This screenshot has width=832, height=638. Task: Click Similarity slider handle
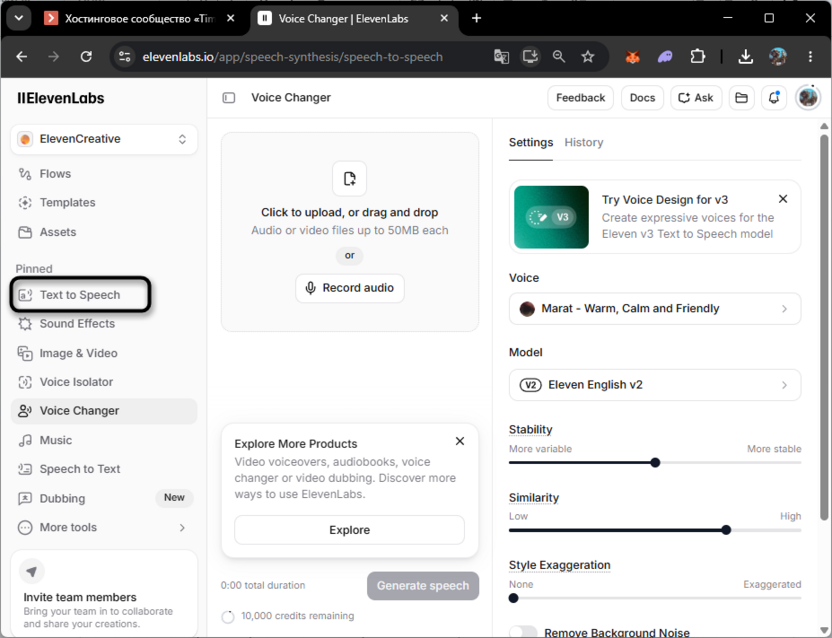pos(726,530)
